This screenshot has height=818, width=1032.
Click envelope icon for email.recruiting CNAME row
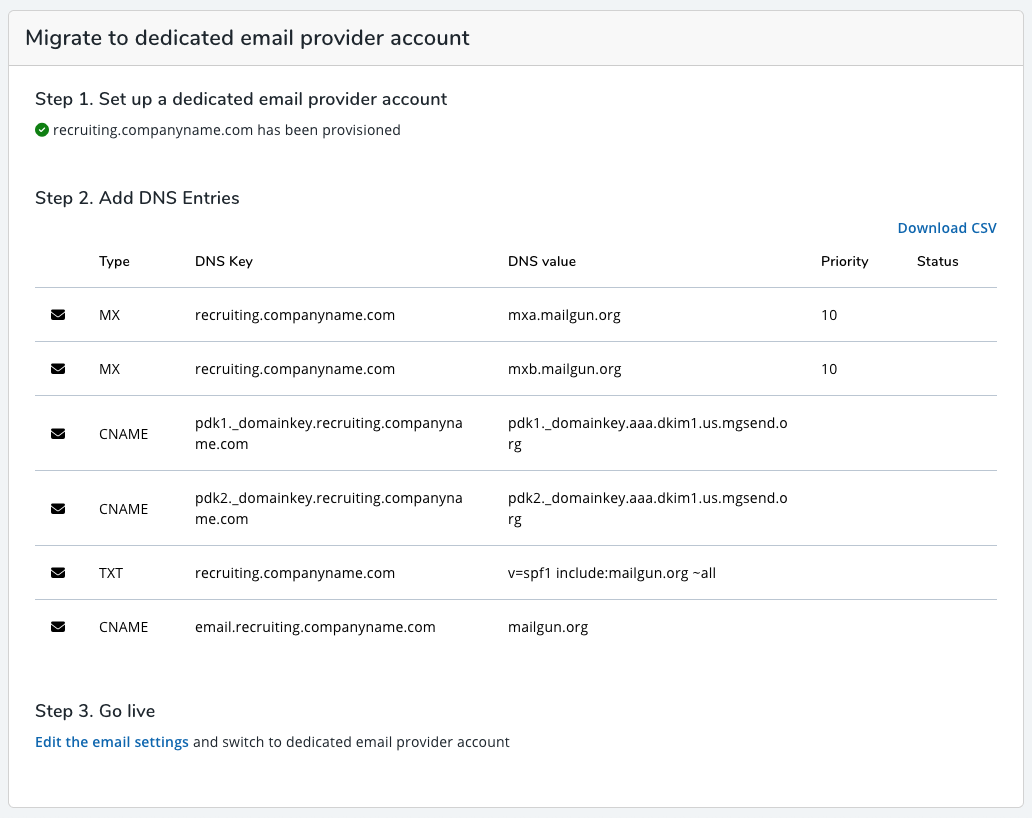point(58,627)
